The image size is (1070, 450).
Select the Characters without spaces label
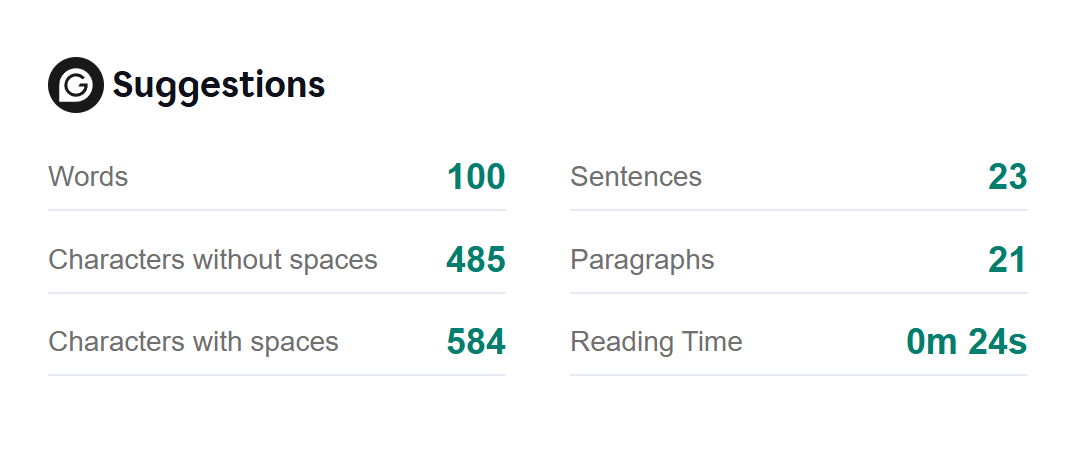213,260
